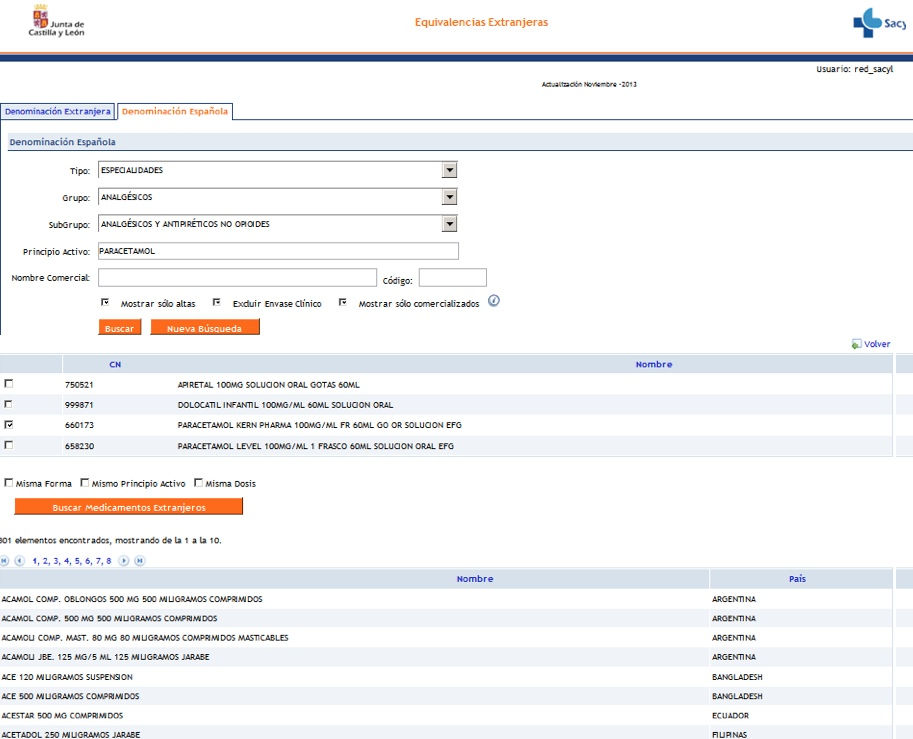The width and height of the screenshot is (913, 739).
Task: Select checkbox for APIRETAL 100MG row
Action: pos(9,384)
